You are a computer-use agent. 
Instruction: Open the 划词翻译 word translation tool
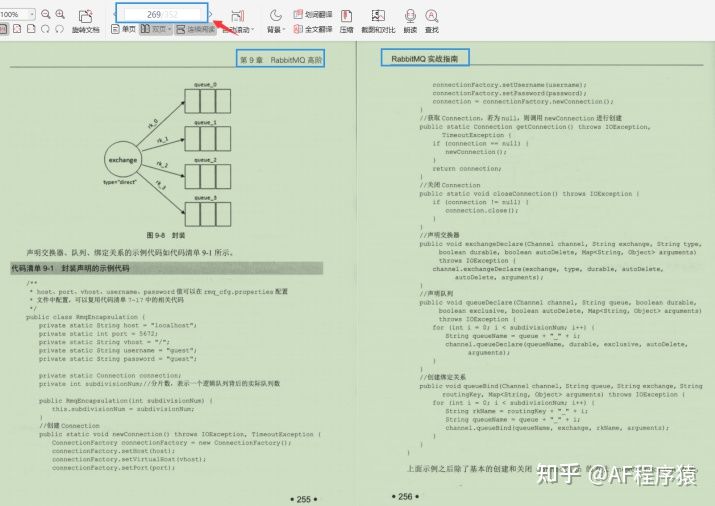pos(313,14)
